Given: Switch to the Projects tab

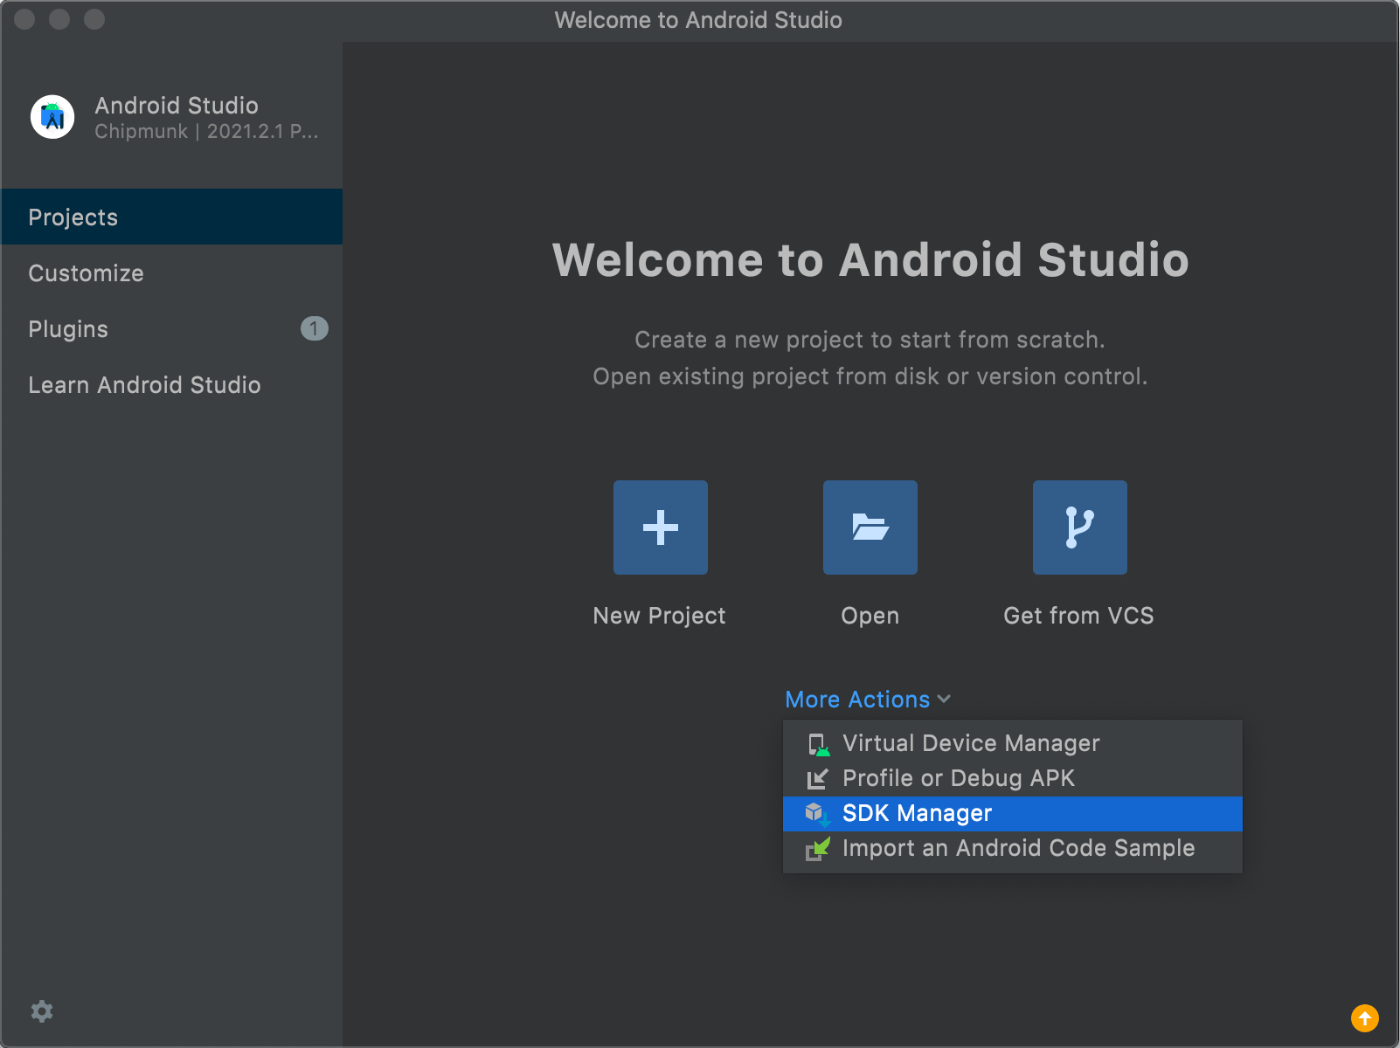Looking at the screenshot, I should click(x=172, y=217).
